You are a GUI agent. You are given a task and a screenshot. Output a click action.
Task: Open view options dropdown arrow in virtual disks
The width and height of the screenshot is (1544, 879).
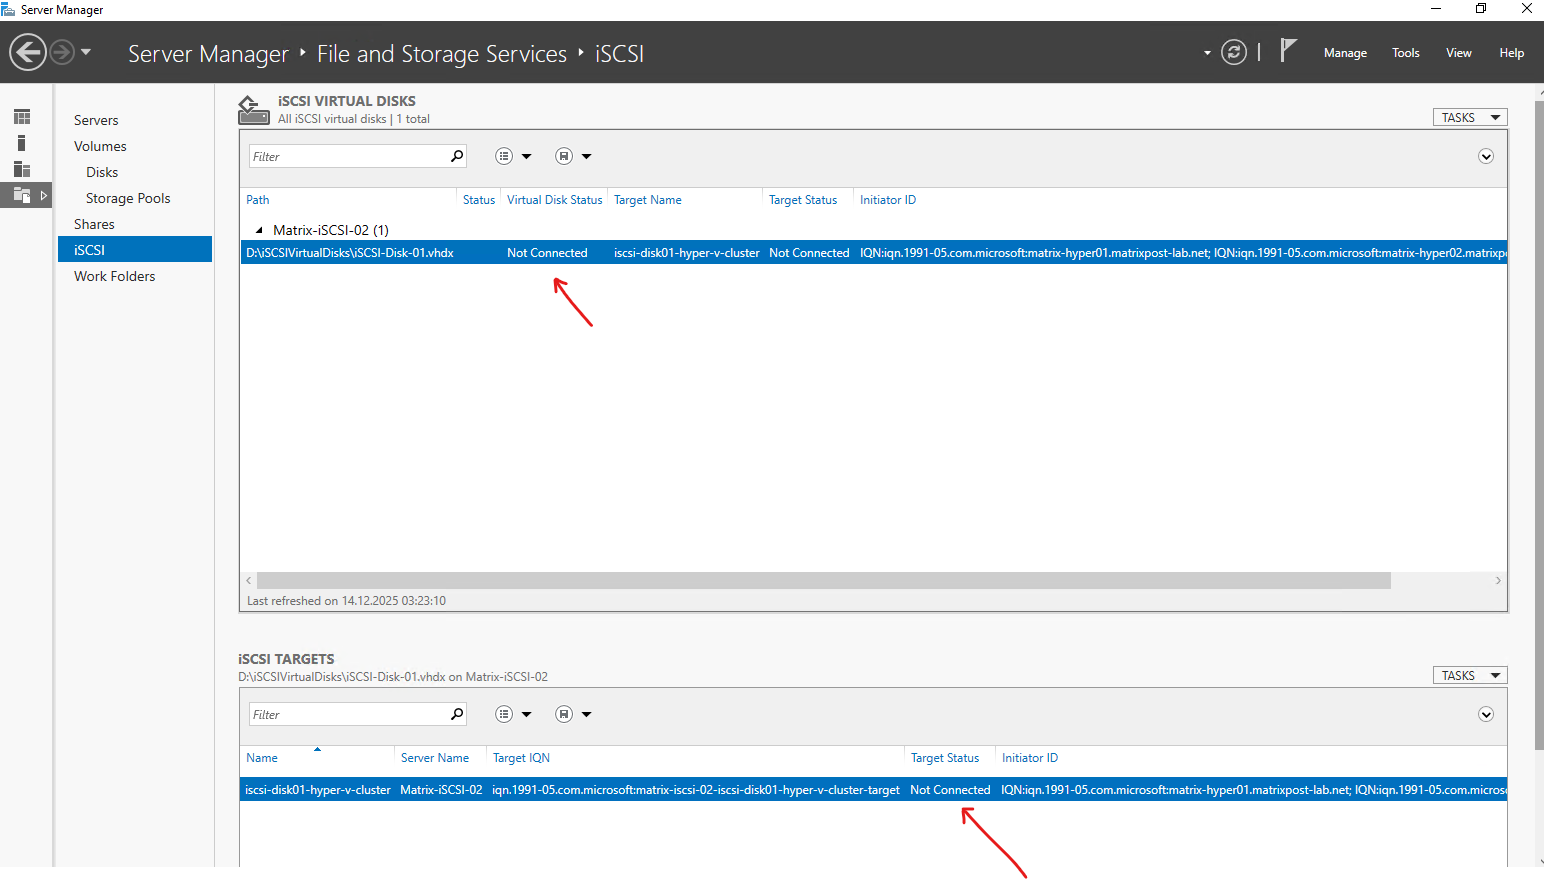click(x=527, y=156)
